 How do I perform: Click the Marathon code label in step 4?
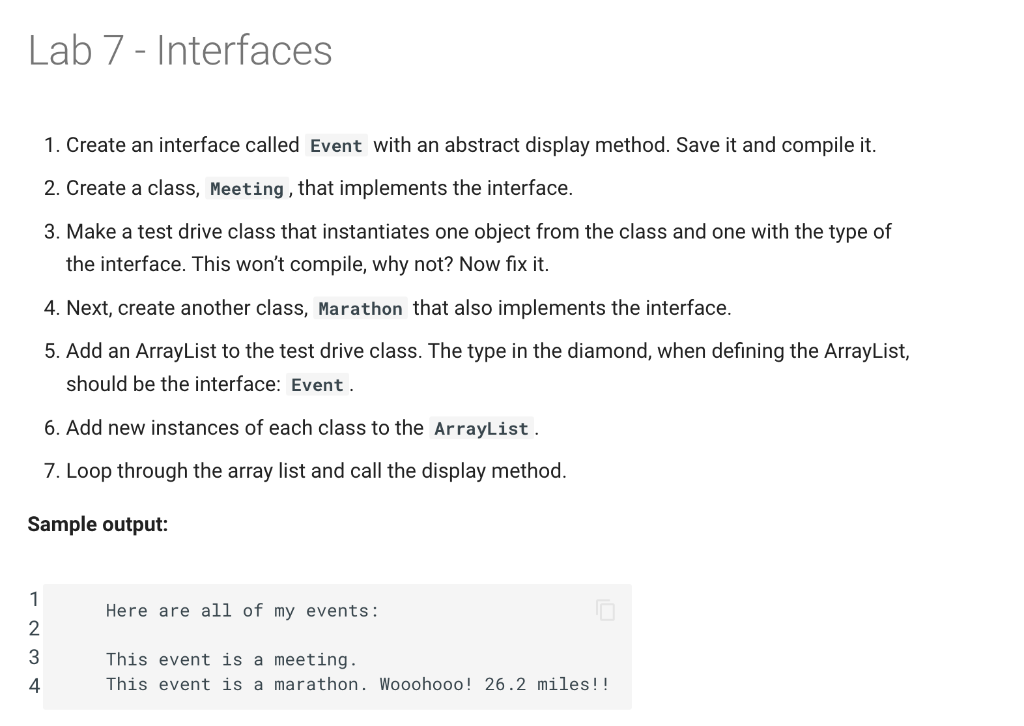coord(360,308)
